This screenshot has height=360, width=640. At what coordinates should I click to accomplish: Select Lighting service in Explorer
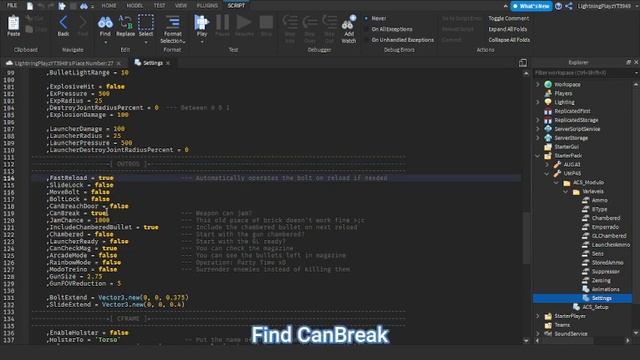pos(564,102)
